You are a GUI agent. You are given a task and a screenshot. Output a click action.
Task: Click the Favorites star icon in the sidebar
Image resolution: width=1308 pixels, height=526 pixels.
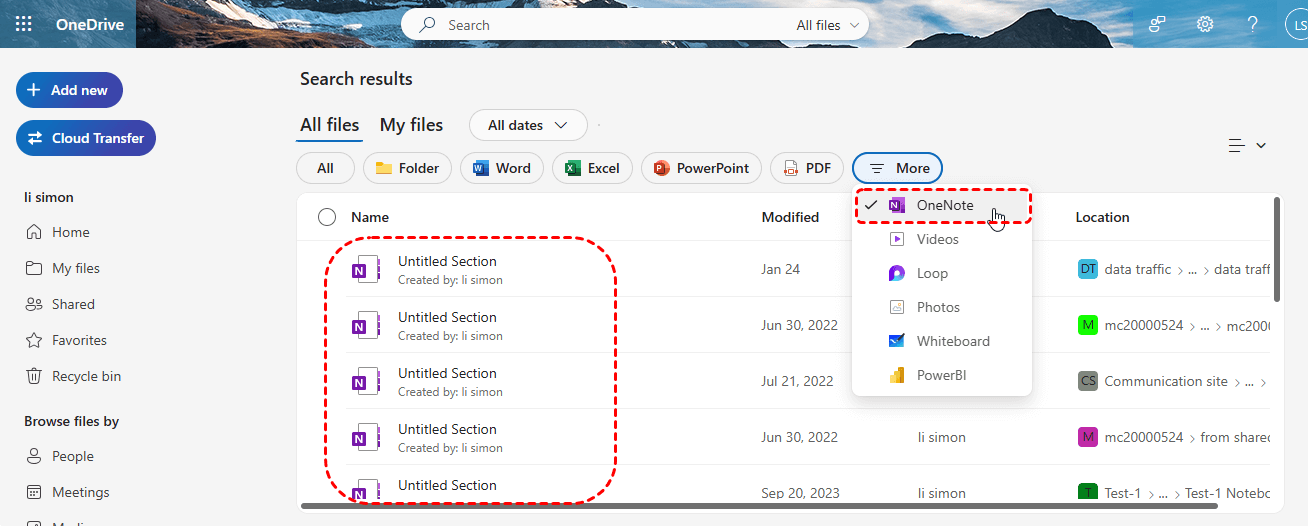coord(34,340)
